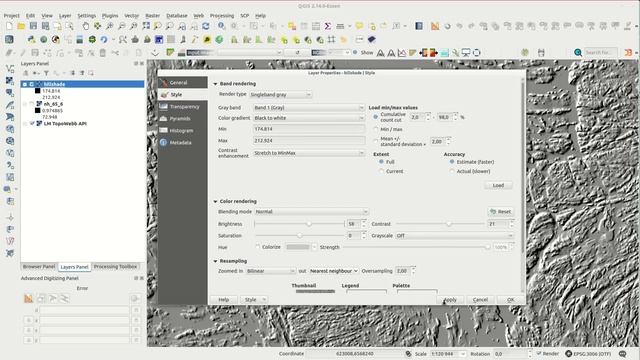Open the Grayscale dropdown
This screenshot has width=640, height=360.
(454, 236)
